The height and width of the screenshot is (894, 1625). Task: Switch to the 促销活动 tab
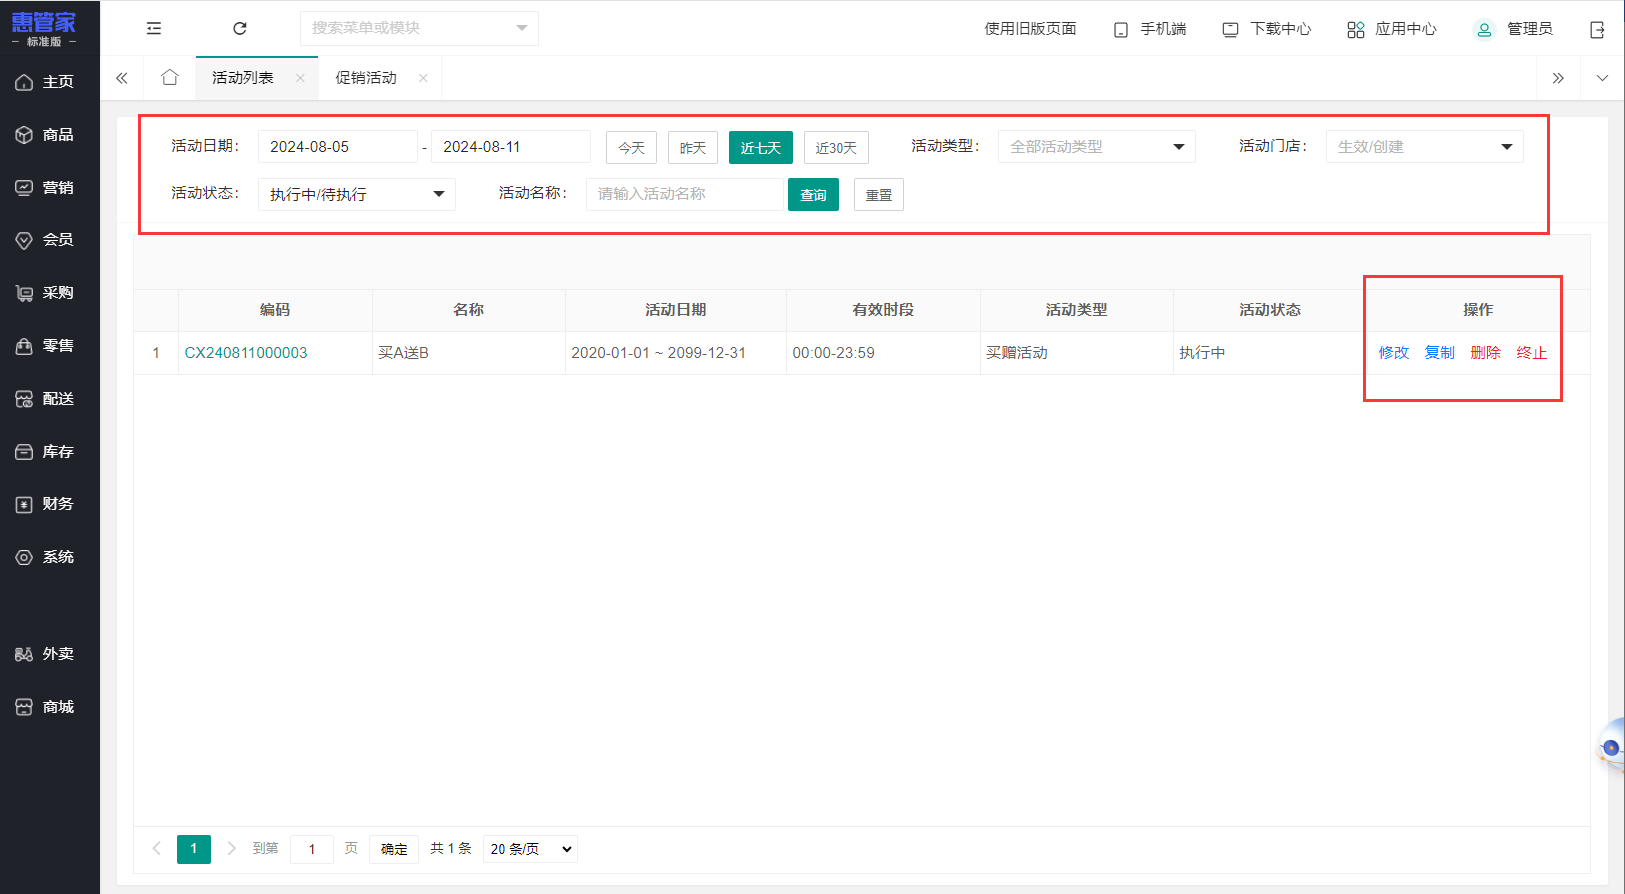[366, 78]
